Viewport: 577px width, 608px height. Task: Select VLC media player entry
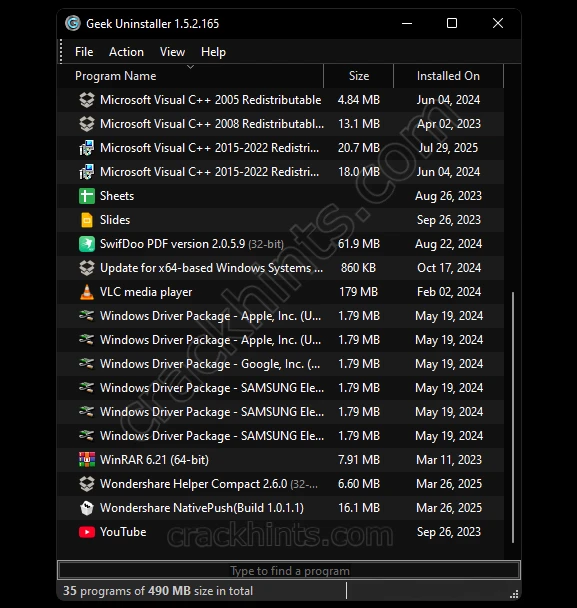point(281,292)
